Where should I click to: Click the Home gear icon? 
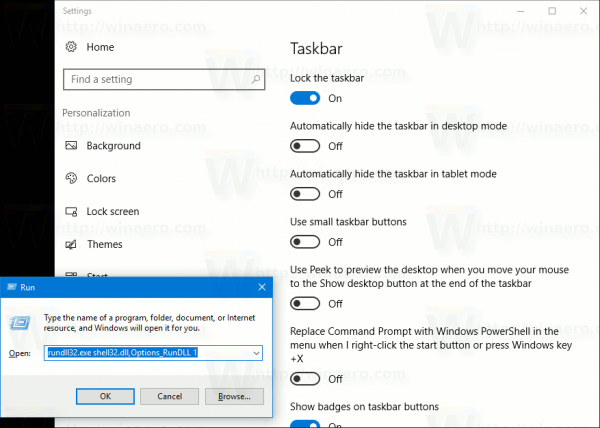pos(71,47)
